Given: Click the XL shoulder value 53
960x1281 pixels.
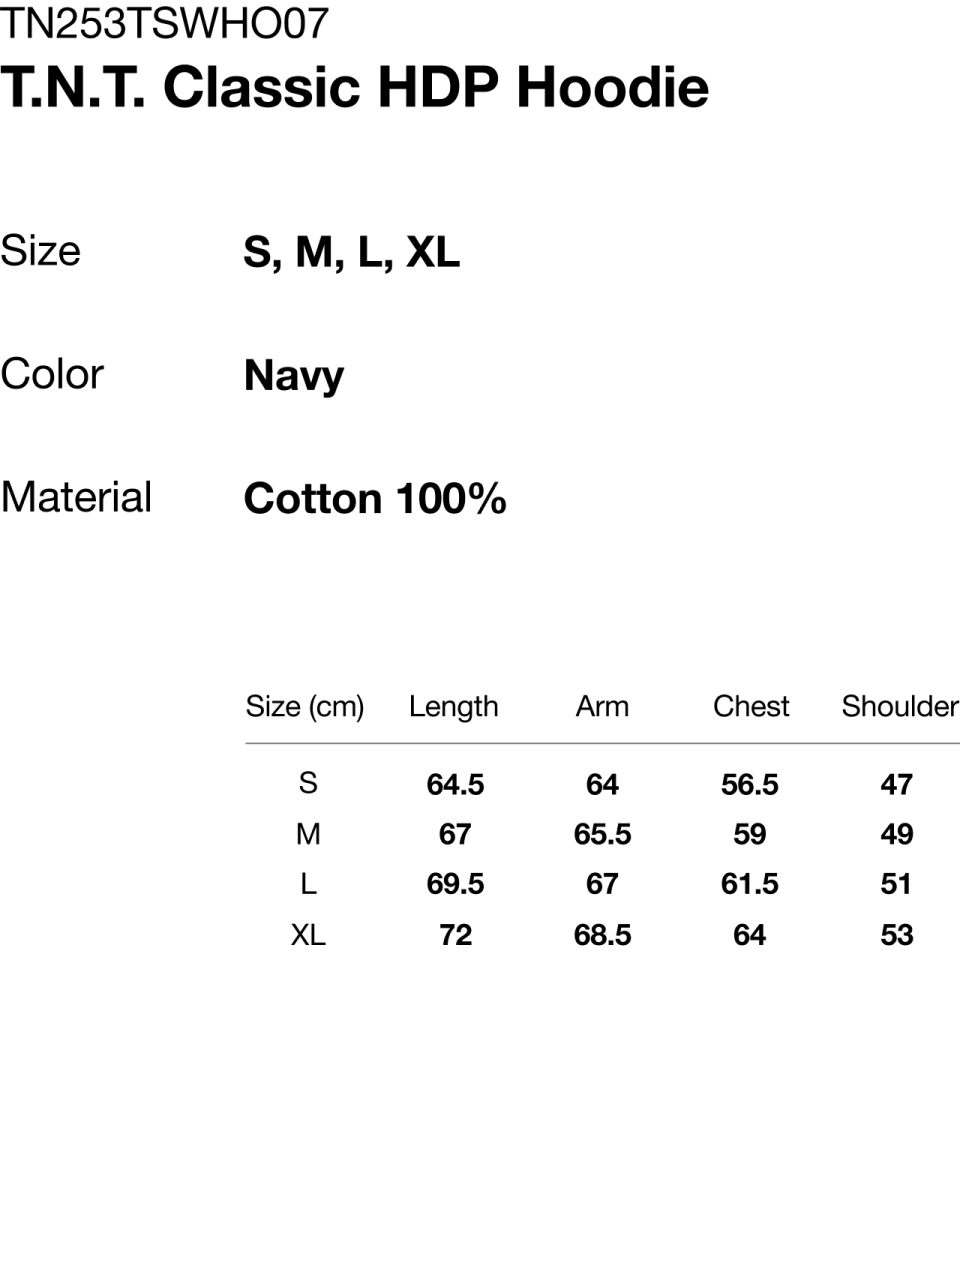Looking at the screenshot, I should coord(897,935).
